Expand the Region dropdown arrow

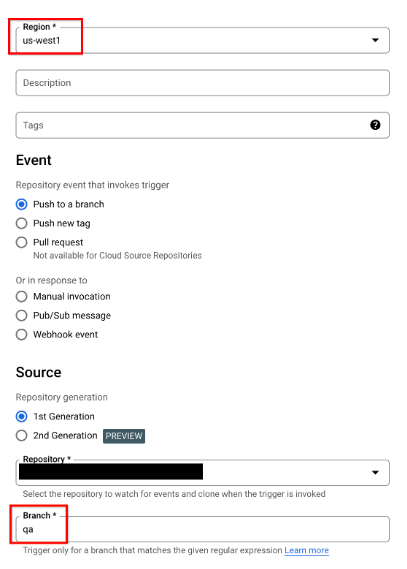click(x=375, y=40)
